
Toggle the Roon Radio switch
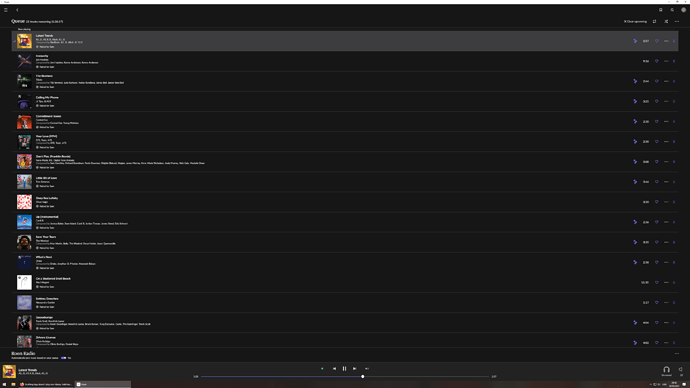pos(64,358)
